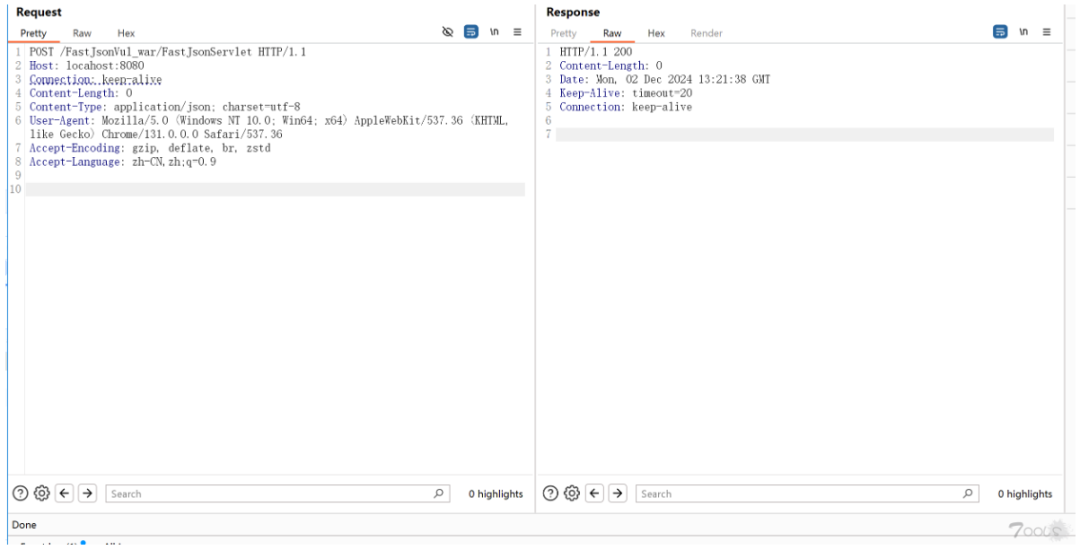The image size is (1080, 550).
Task: Go to previous match arrow in Response
Action: coord(595,493)
